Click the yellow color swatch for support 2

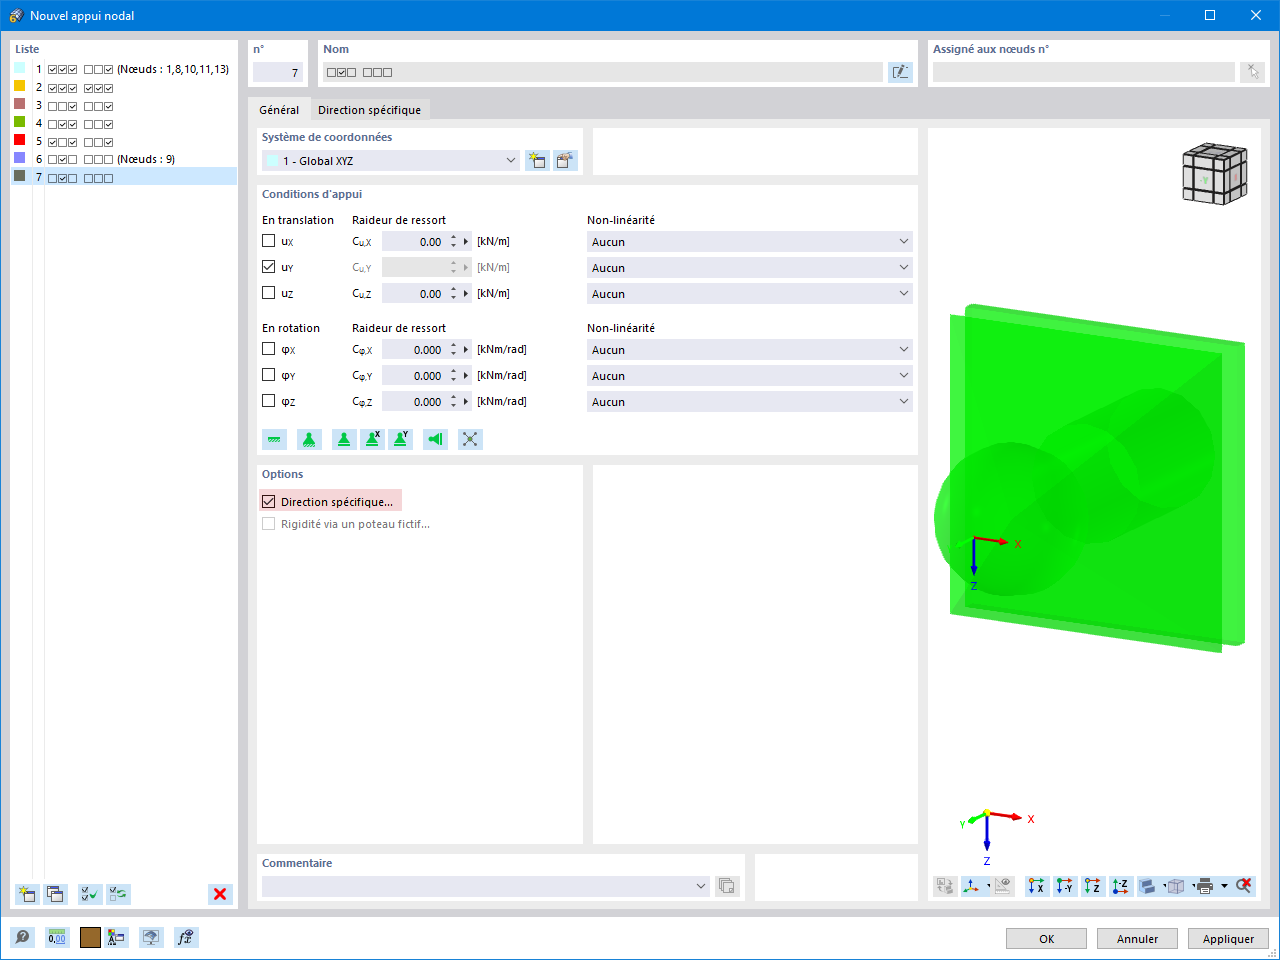(19, 87)
